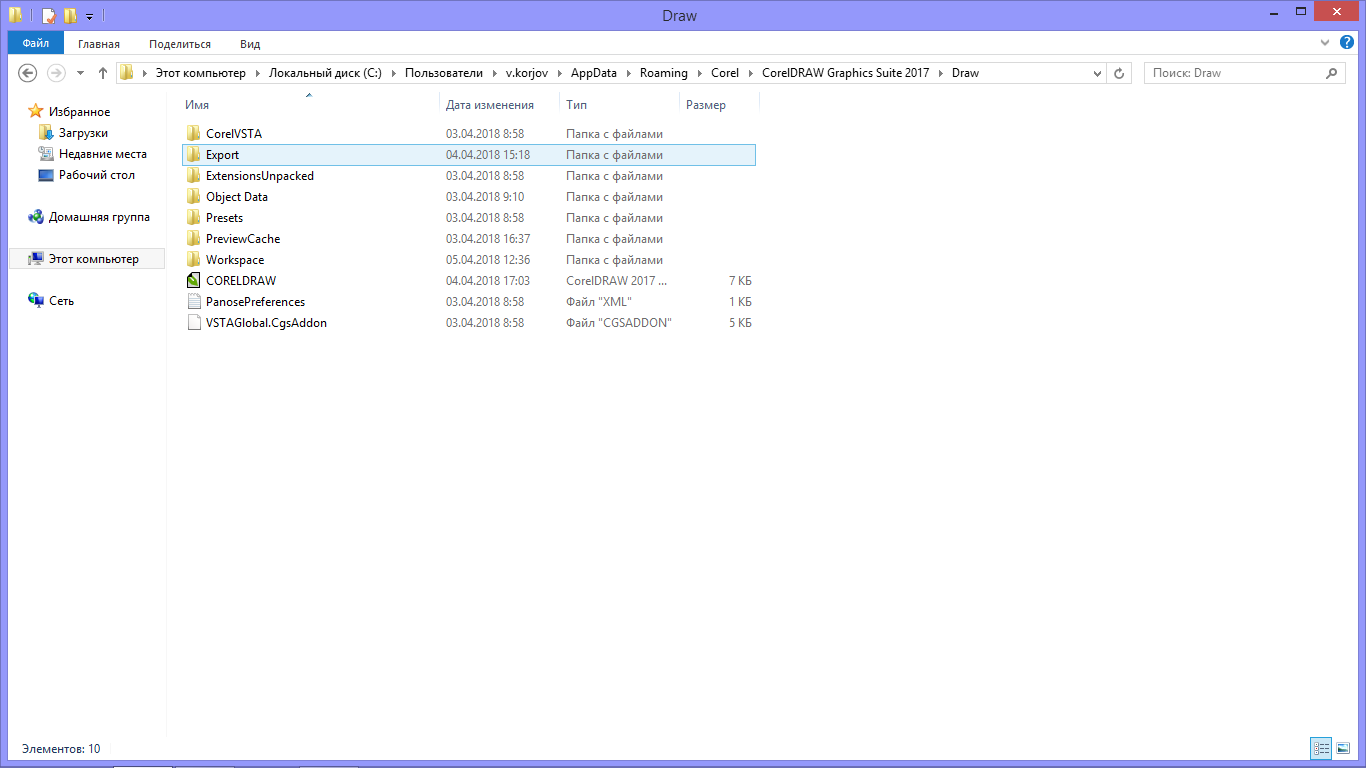This screenshot has height=768, width=1366.
Task: Select the Object Data folder icon
Action: click(x=194, y=196)
